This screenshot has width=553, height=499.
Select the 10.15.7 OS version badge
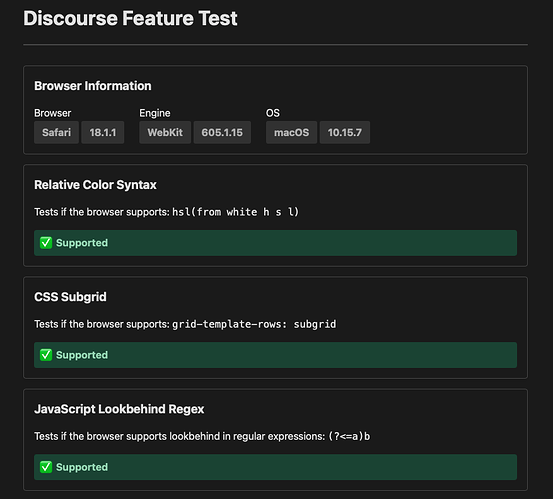click(x=345, y=132)
